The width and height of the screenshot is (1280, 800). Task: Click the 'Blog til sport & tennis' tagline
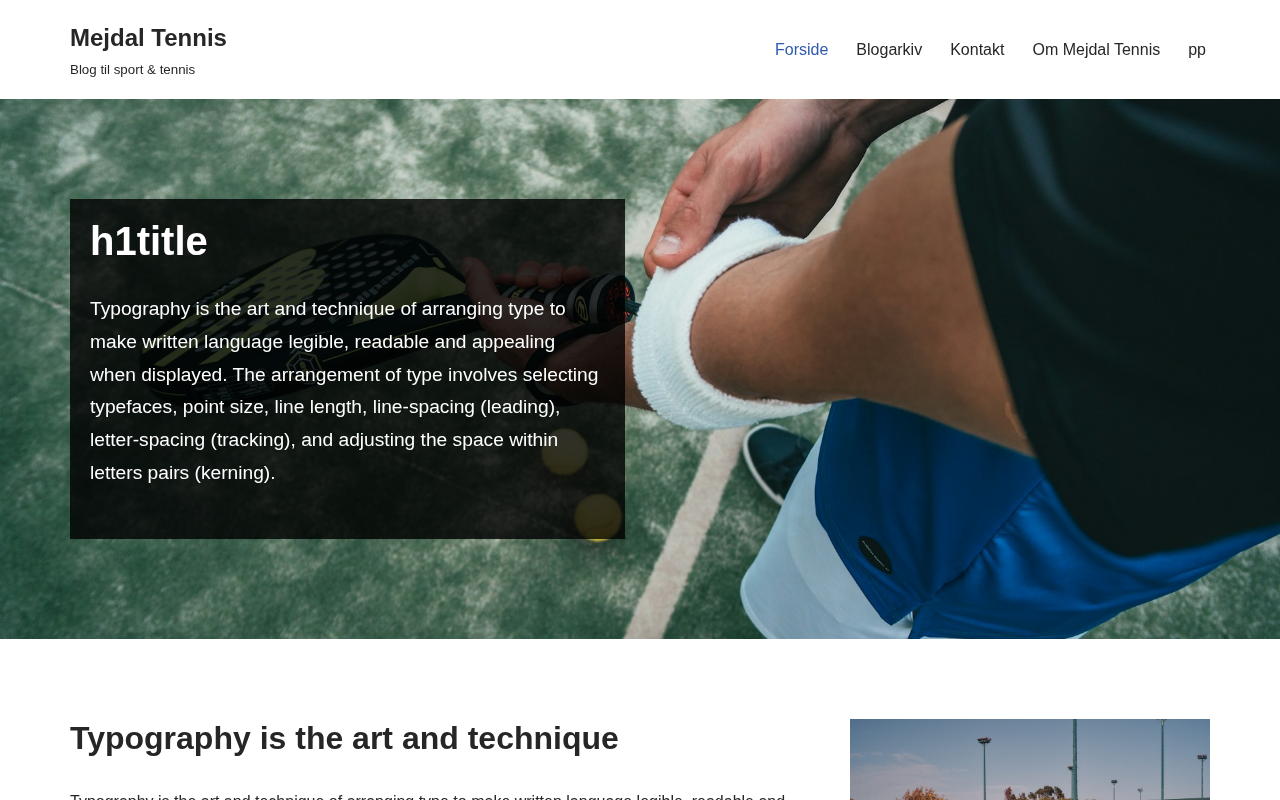tap(132, 70)
